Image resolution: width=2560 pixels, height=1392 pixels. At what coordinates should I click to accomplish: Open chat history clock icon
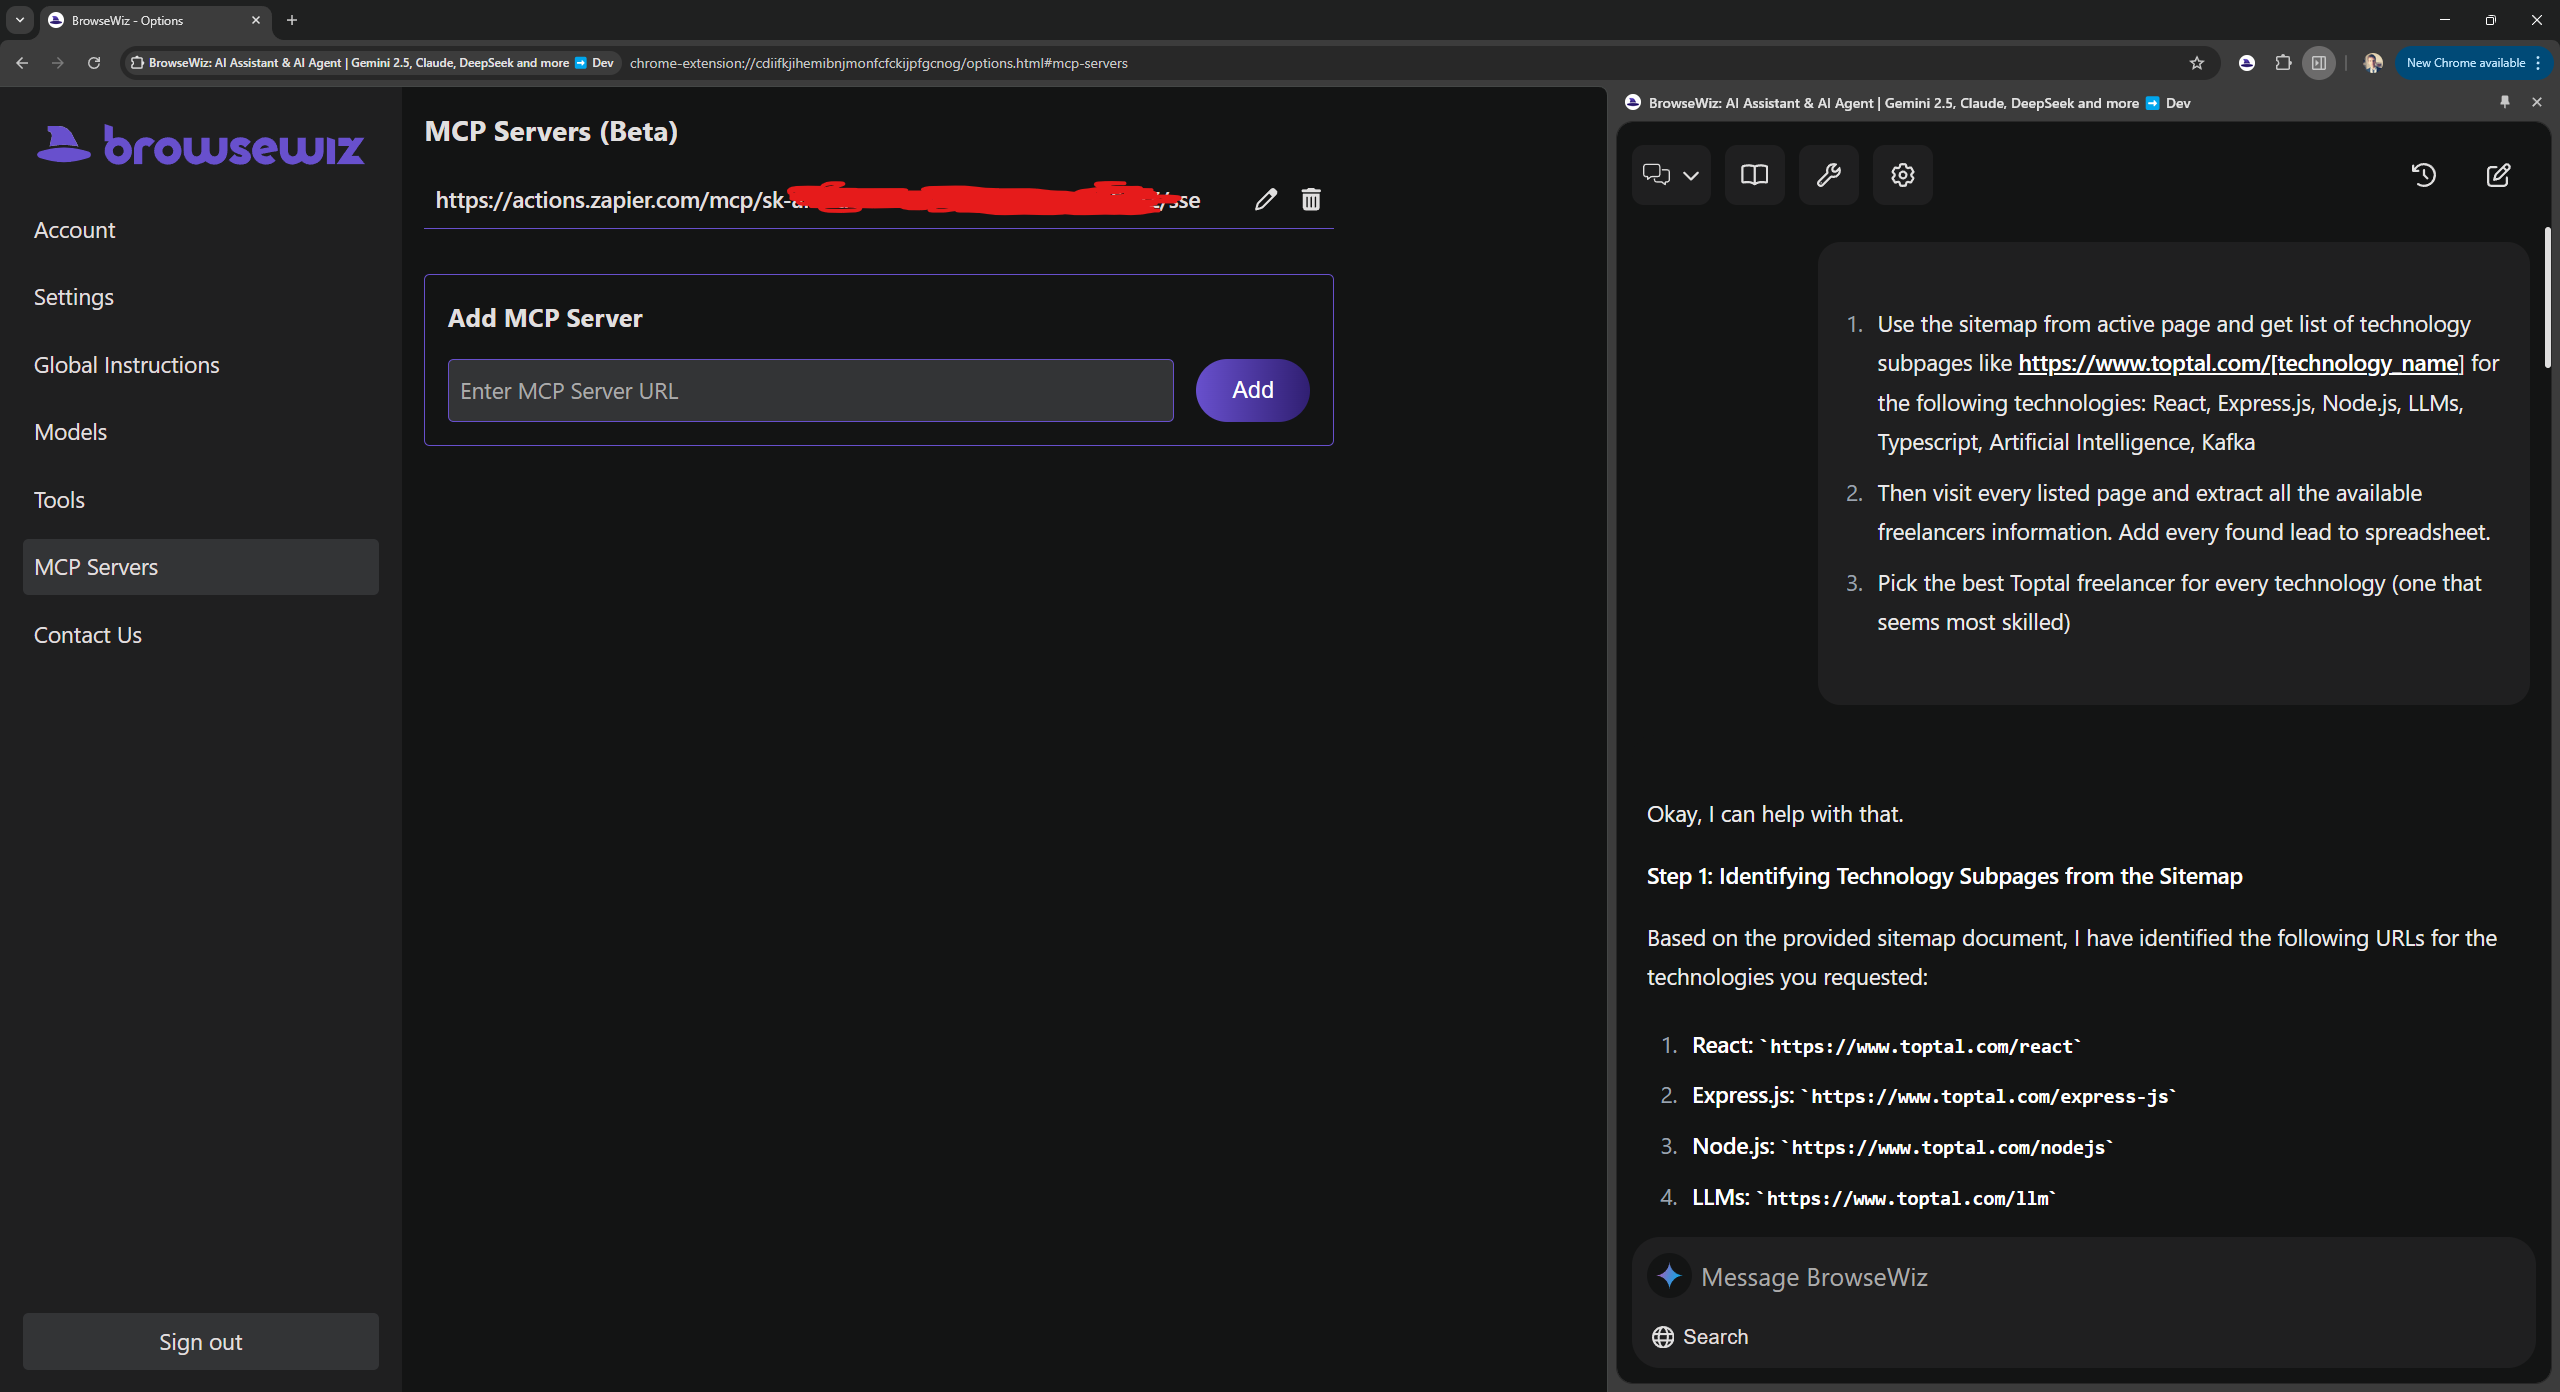pos(2423,175)
